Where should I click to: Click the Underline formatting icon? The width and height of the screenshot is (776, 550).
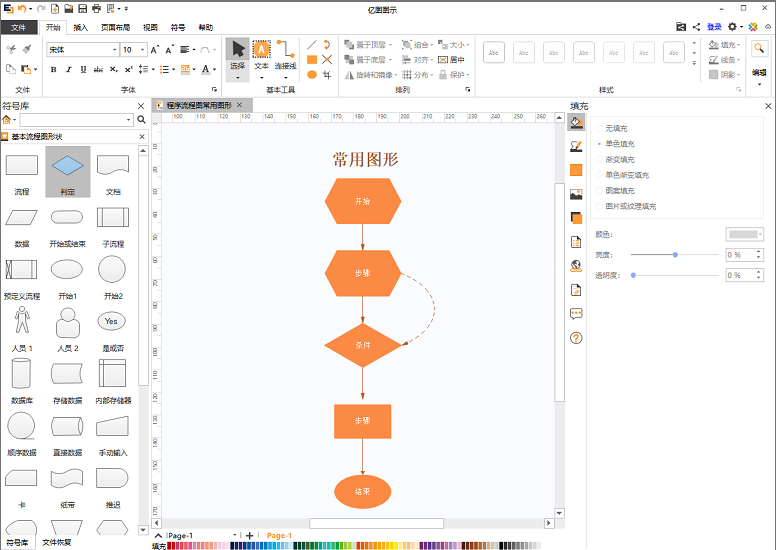(x=83, y=70)
